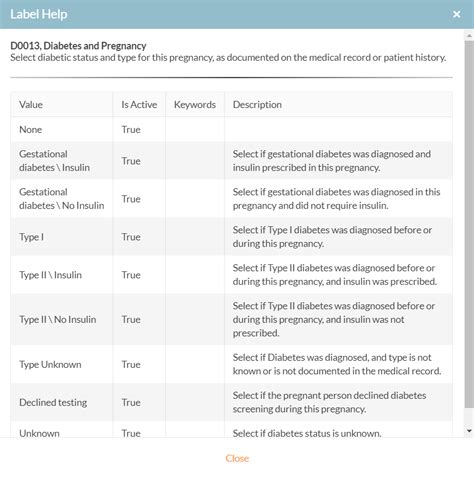
Task: Click the Label Help title text
Action: 39,14
